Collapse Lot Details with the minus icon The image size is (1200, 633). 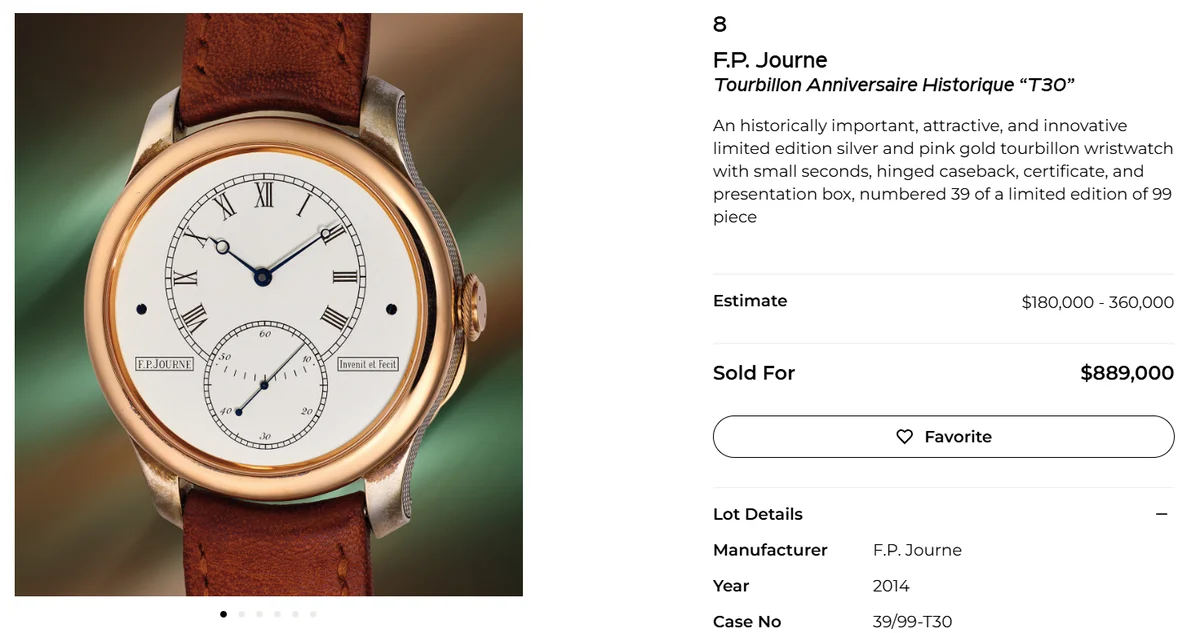coord(1161,514)
